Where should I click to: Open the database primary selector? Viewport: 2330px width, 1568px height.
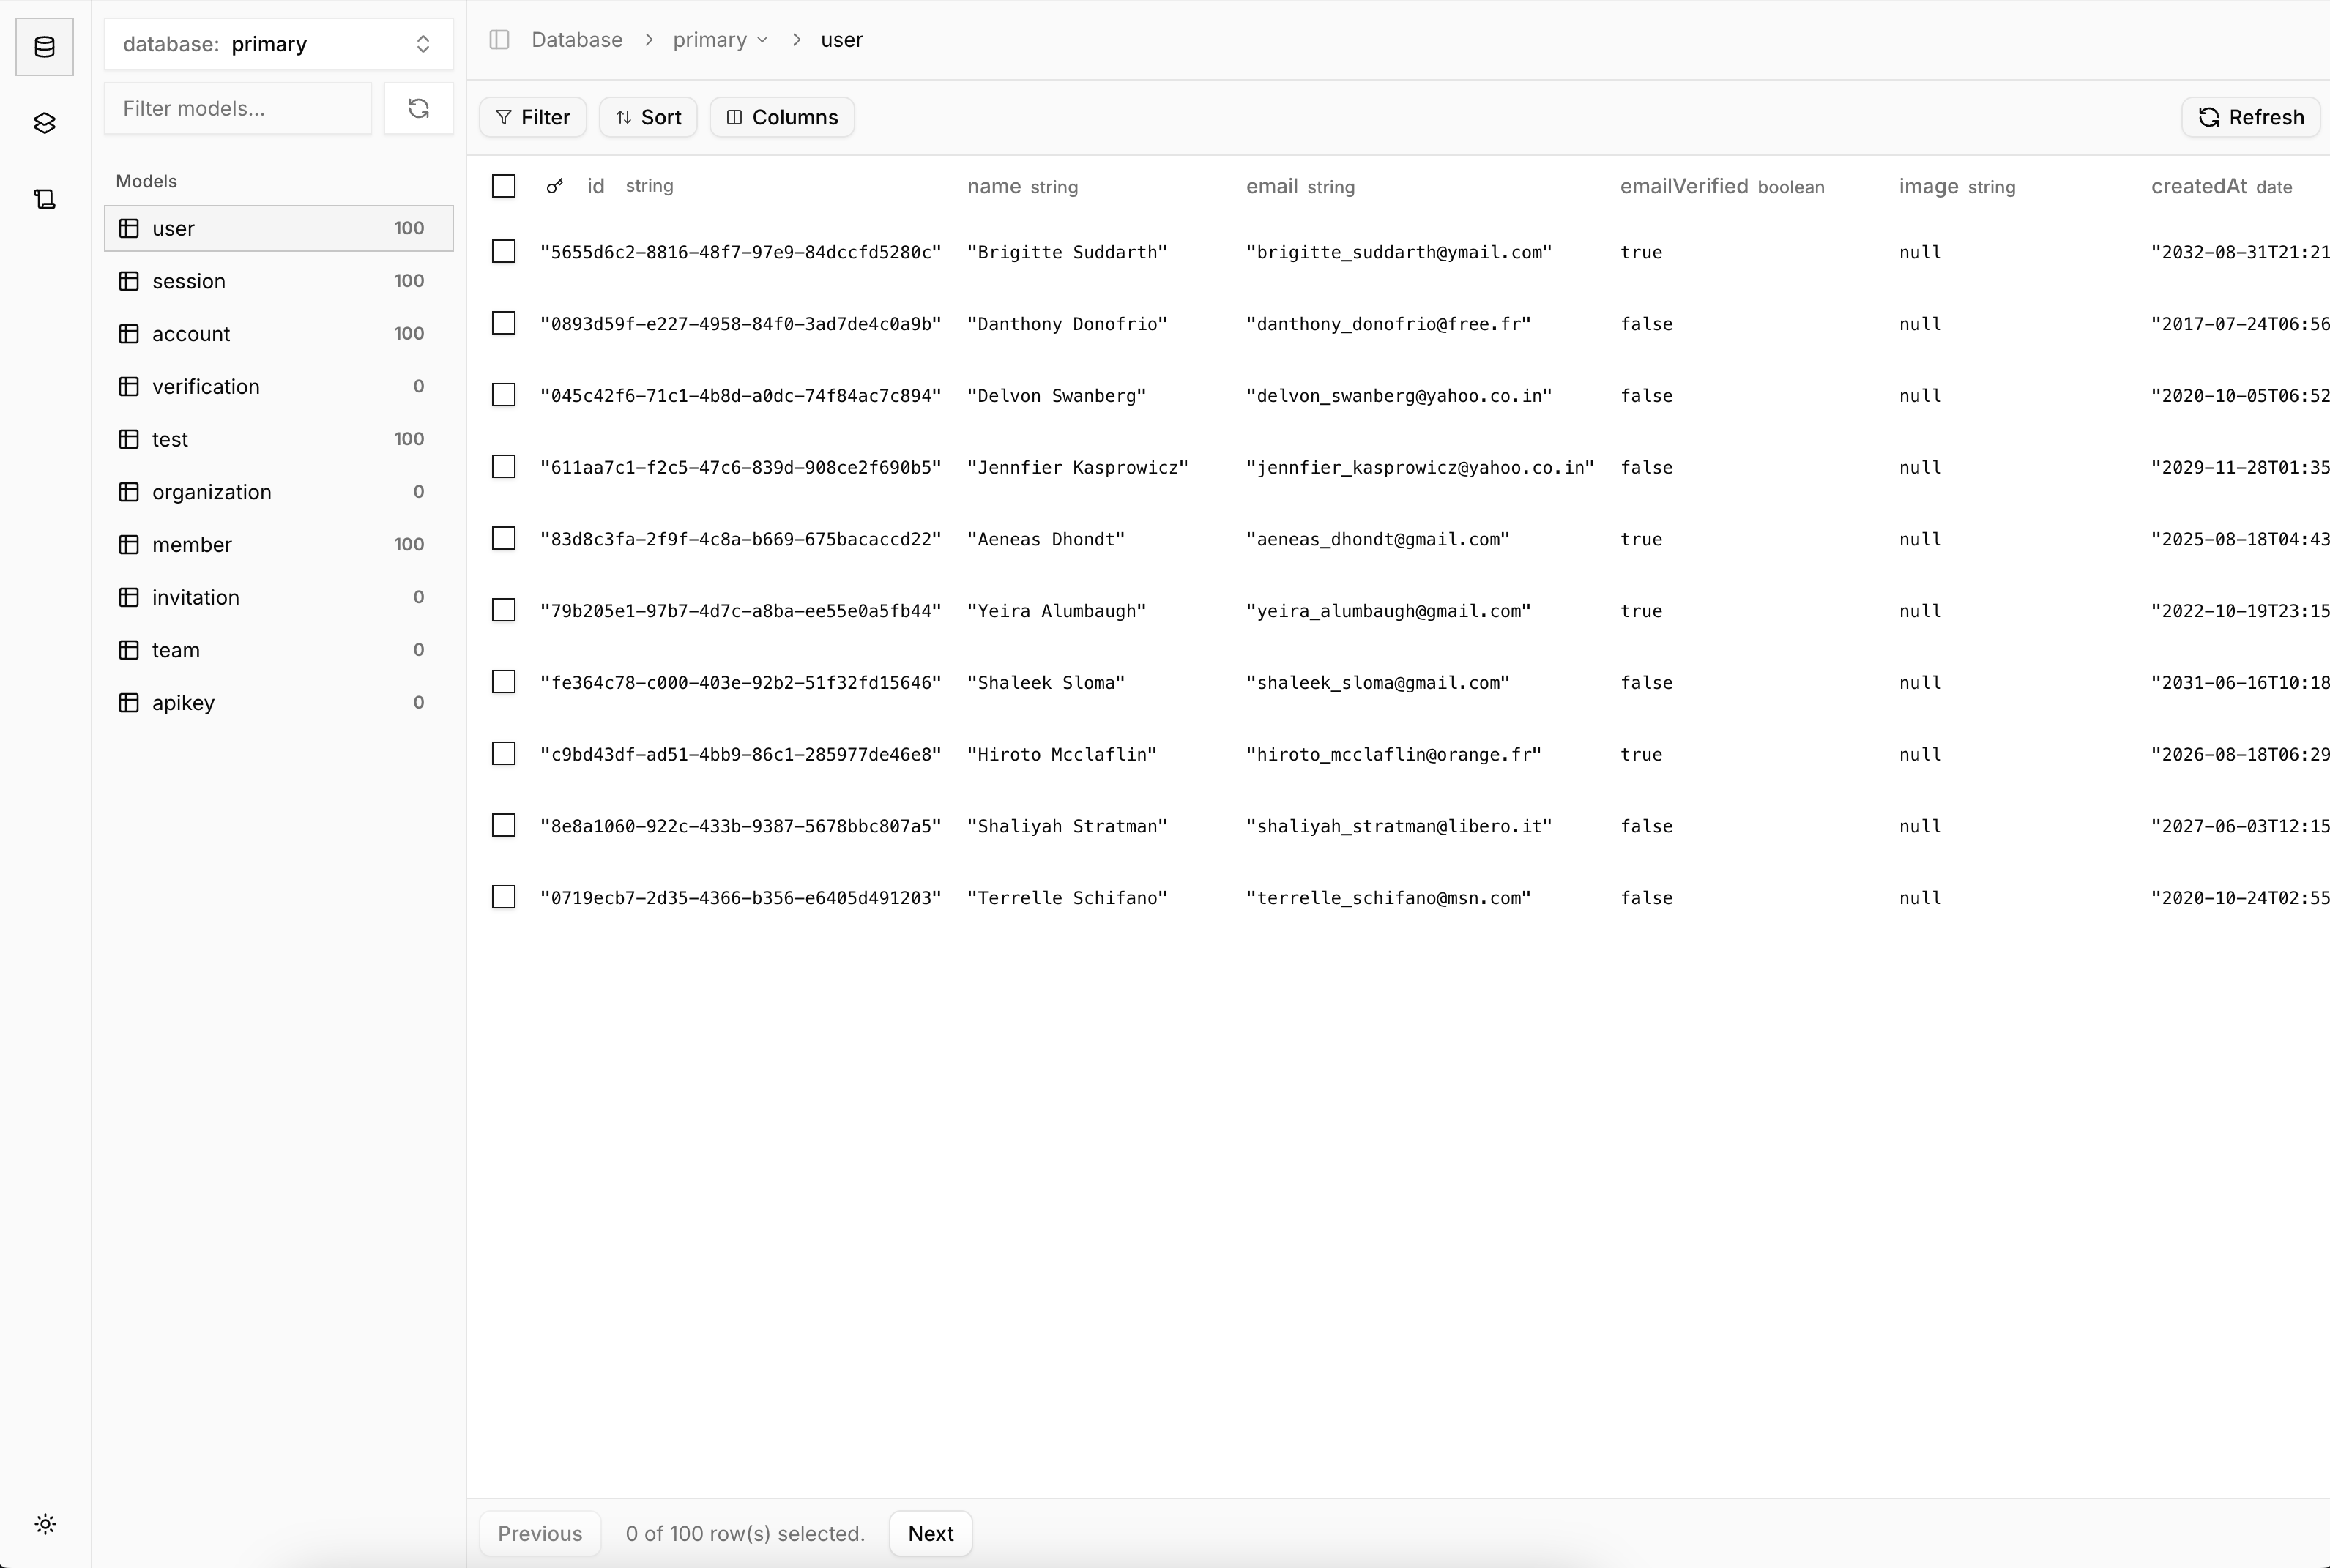(279, 44)
